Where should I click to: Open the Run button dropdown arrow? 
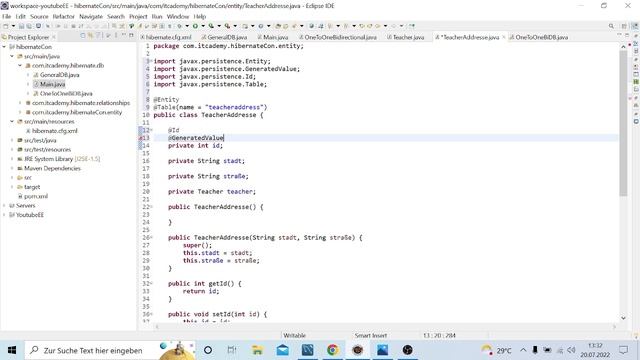pyautogui.click(x=203, y=26)
